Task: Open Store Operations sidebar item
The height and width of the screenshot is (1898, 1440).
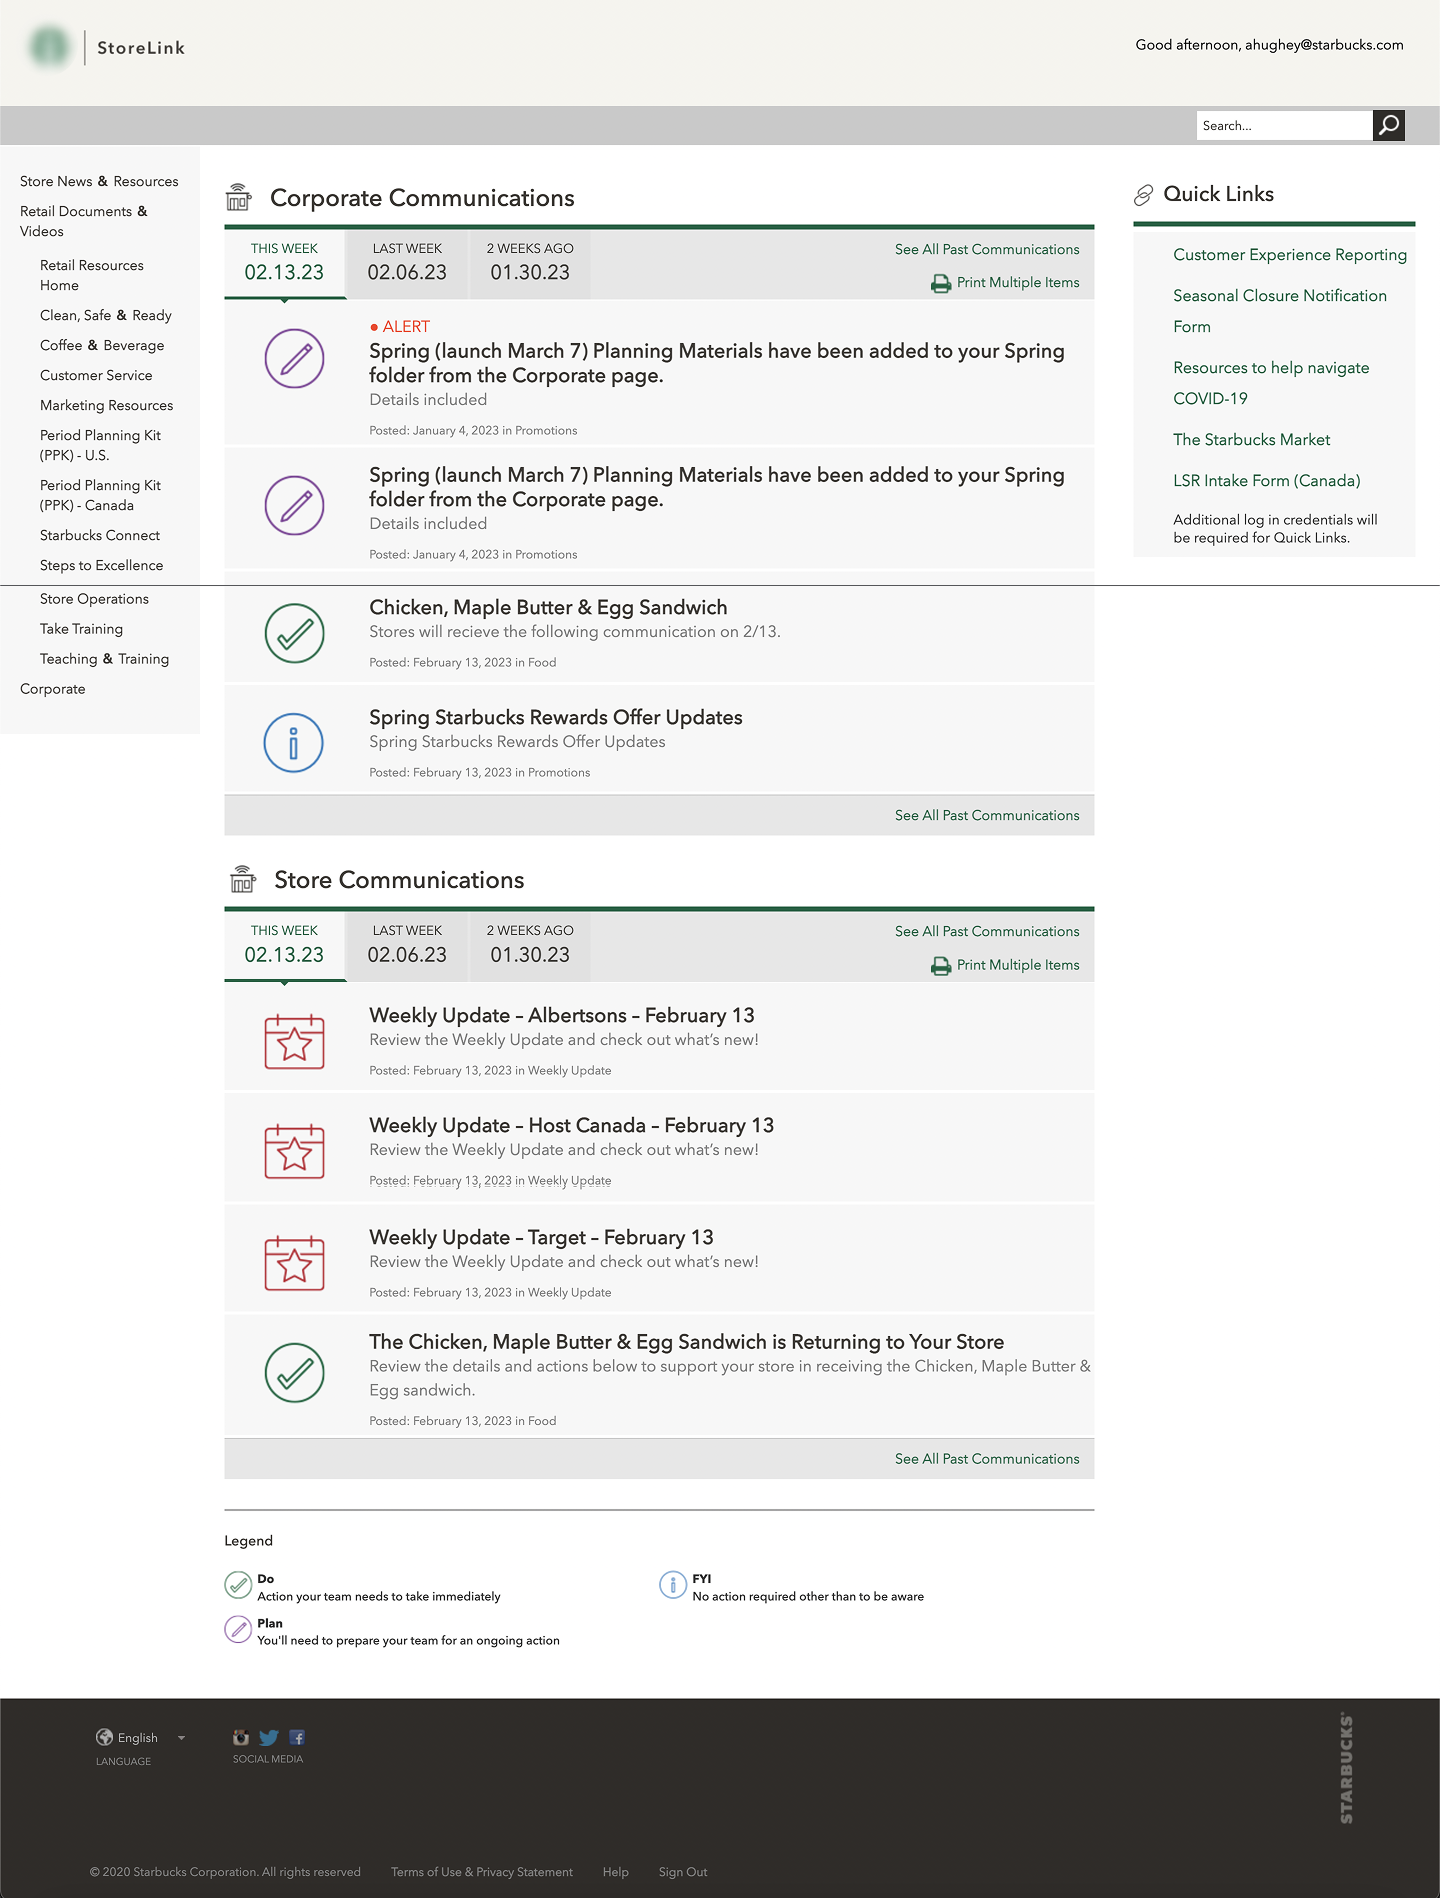Action: point(94,599)
